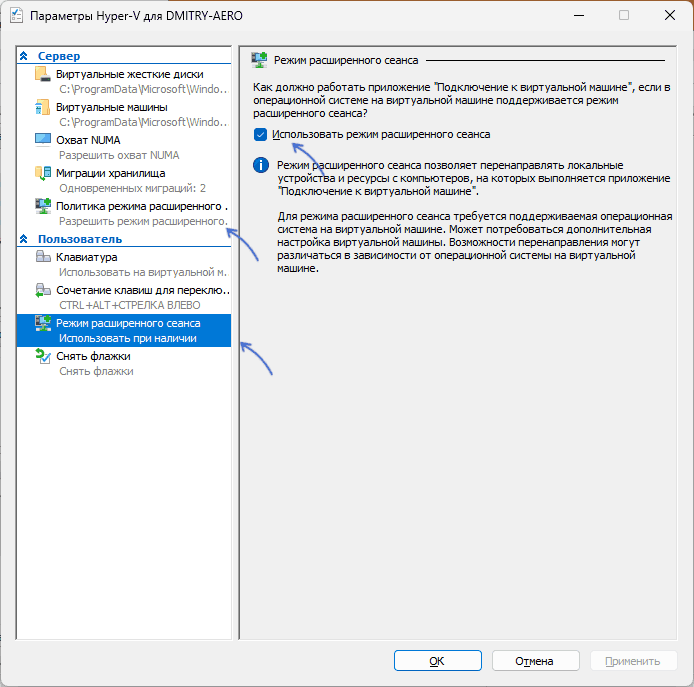This screenshot has height=687, width=694.
Task: Click the OK button
Action: (437, 660)
